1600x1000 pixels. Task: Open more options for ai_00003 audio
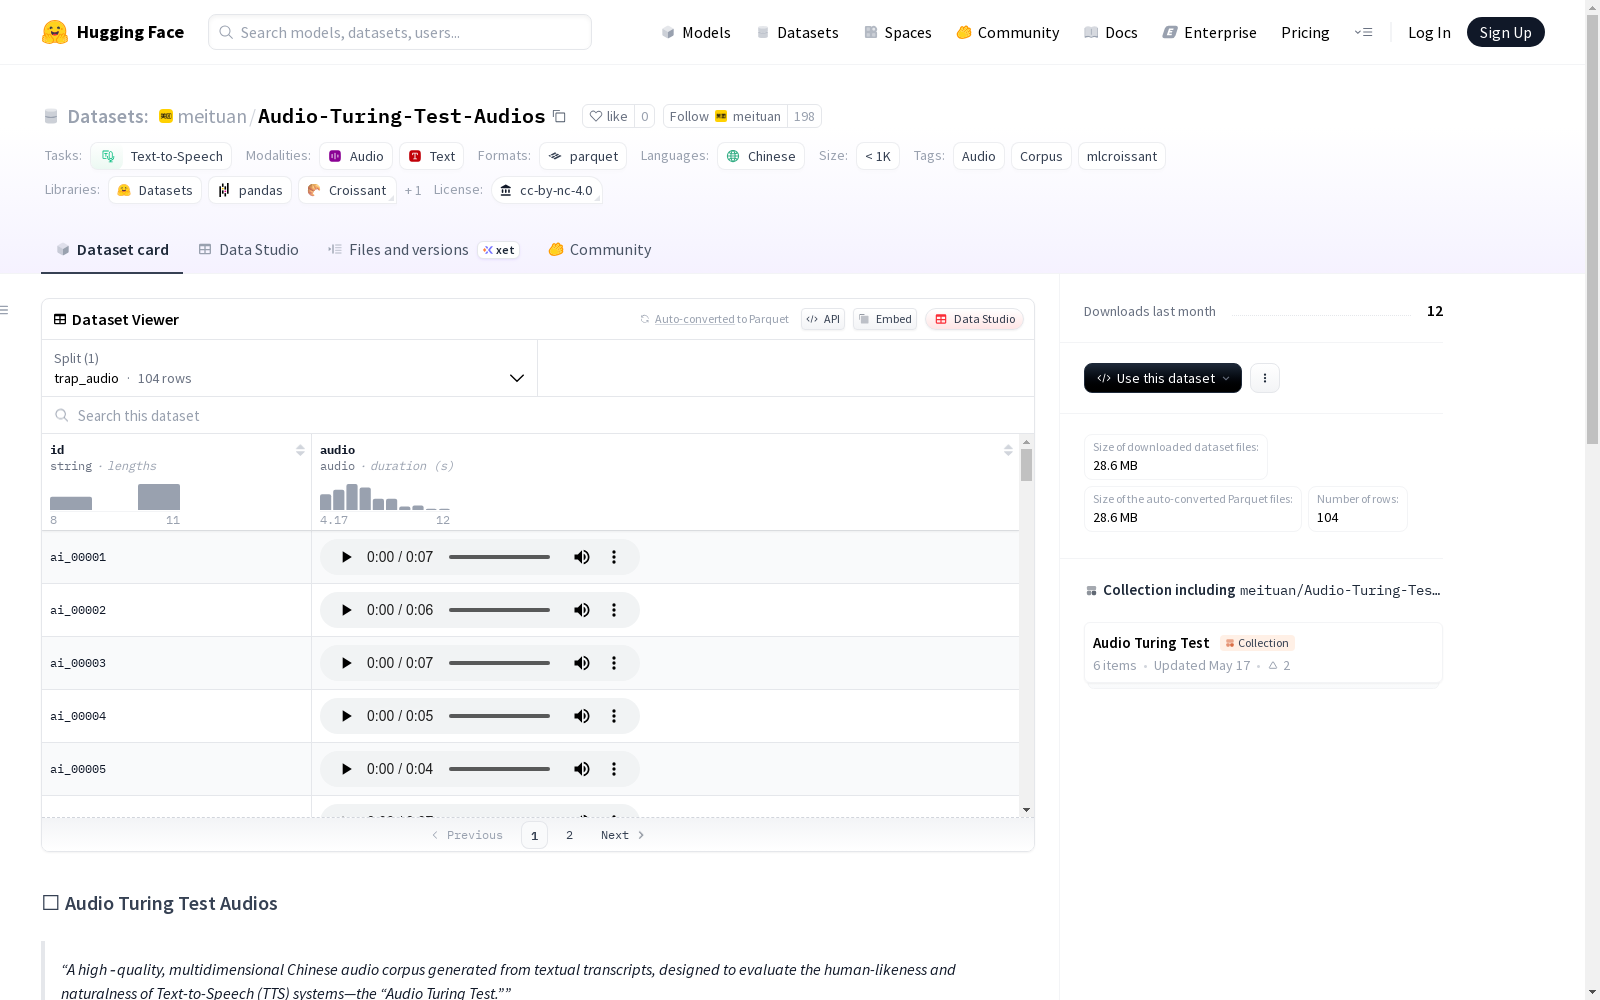[614, 663]
